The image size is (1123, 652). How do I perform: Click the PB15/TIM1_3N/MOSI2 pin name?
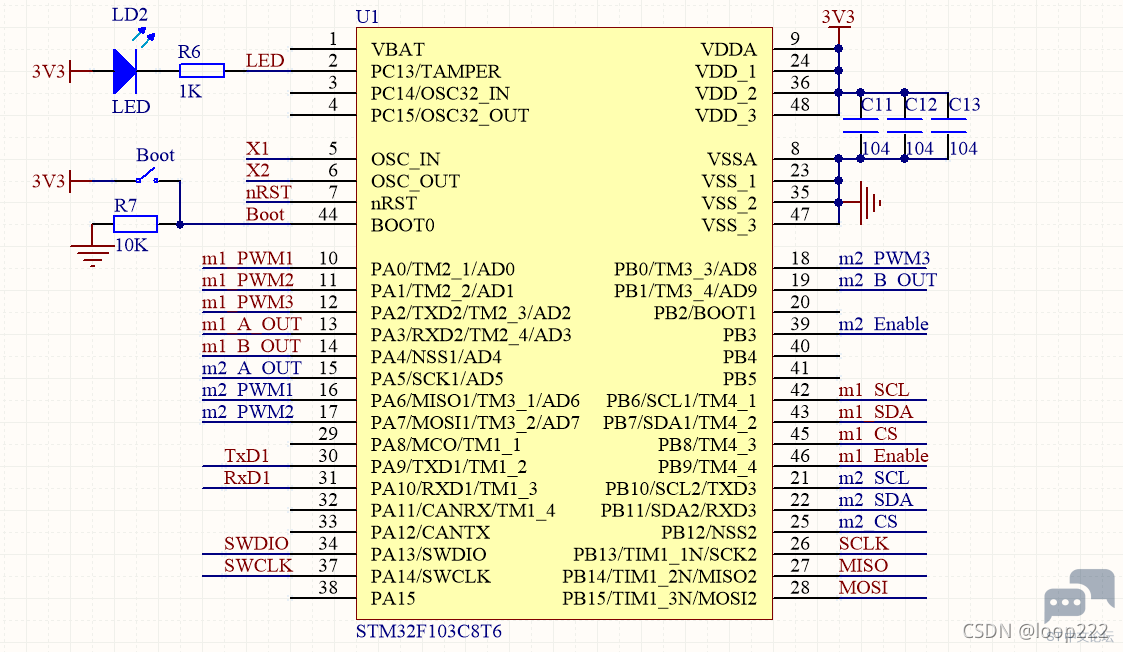(x=659, y=598)
